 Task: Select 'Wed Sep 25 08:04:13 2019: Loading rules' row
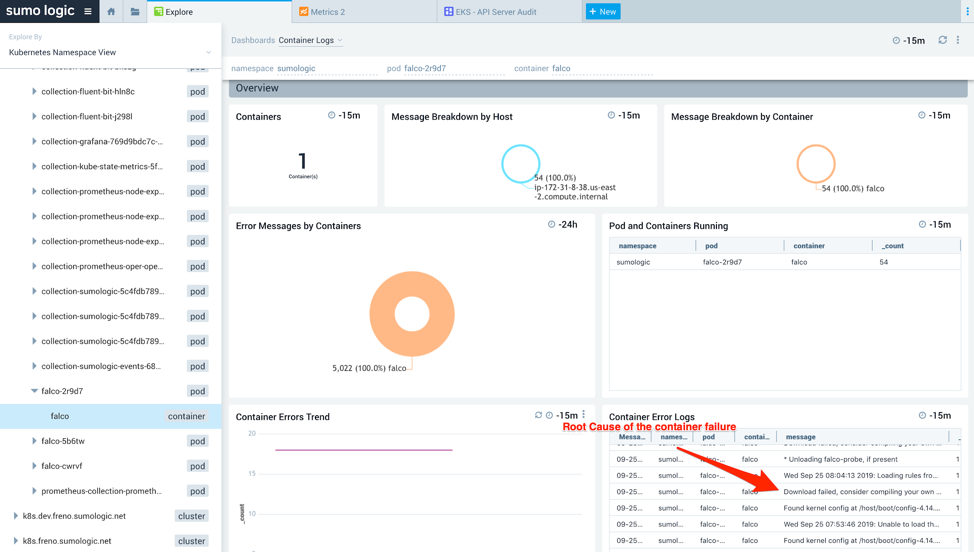pyautogui.click(x=785, y=476)
